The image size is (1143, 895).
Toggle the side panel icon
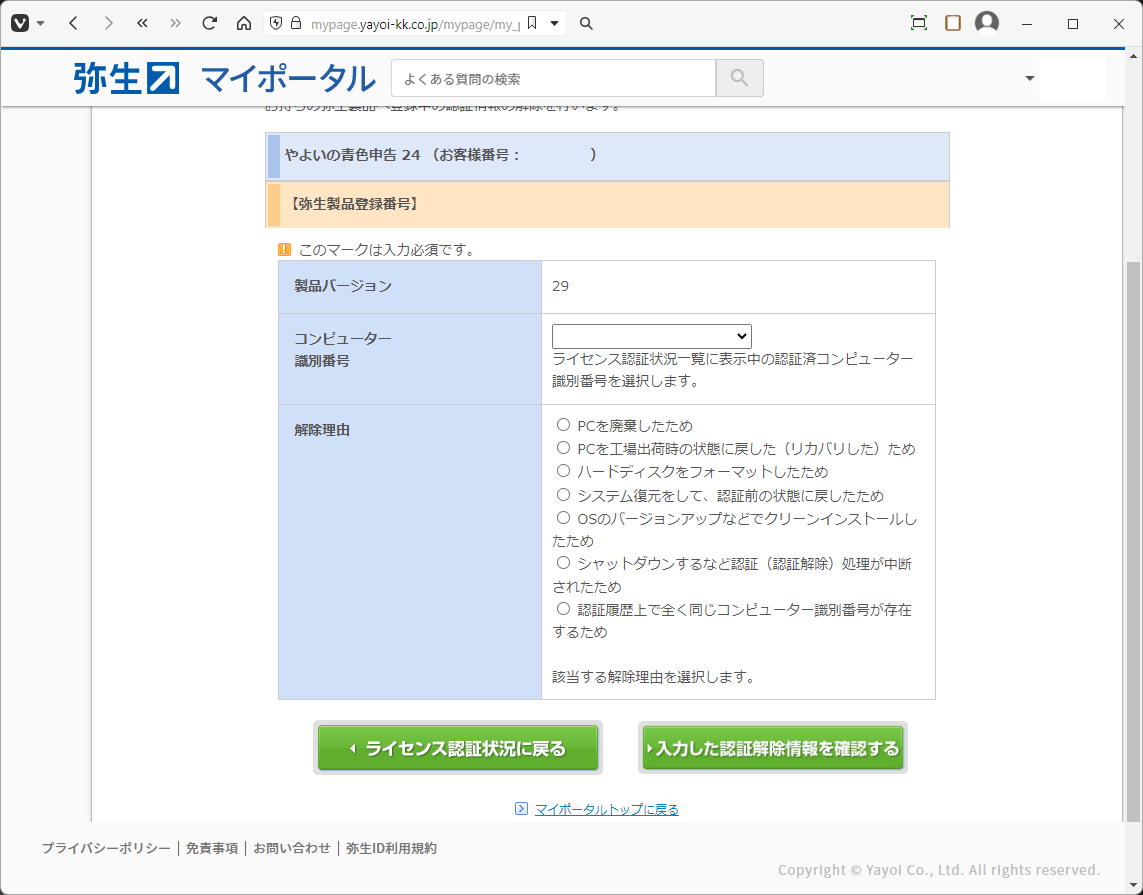click(x=953, y=23)
